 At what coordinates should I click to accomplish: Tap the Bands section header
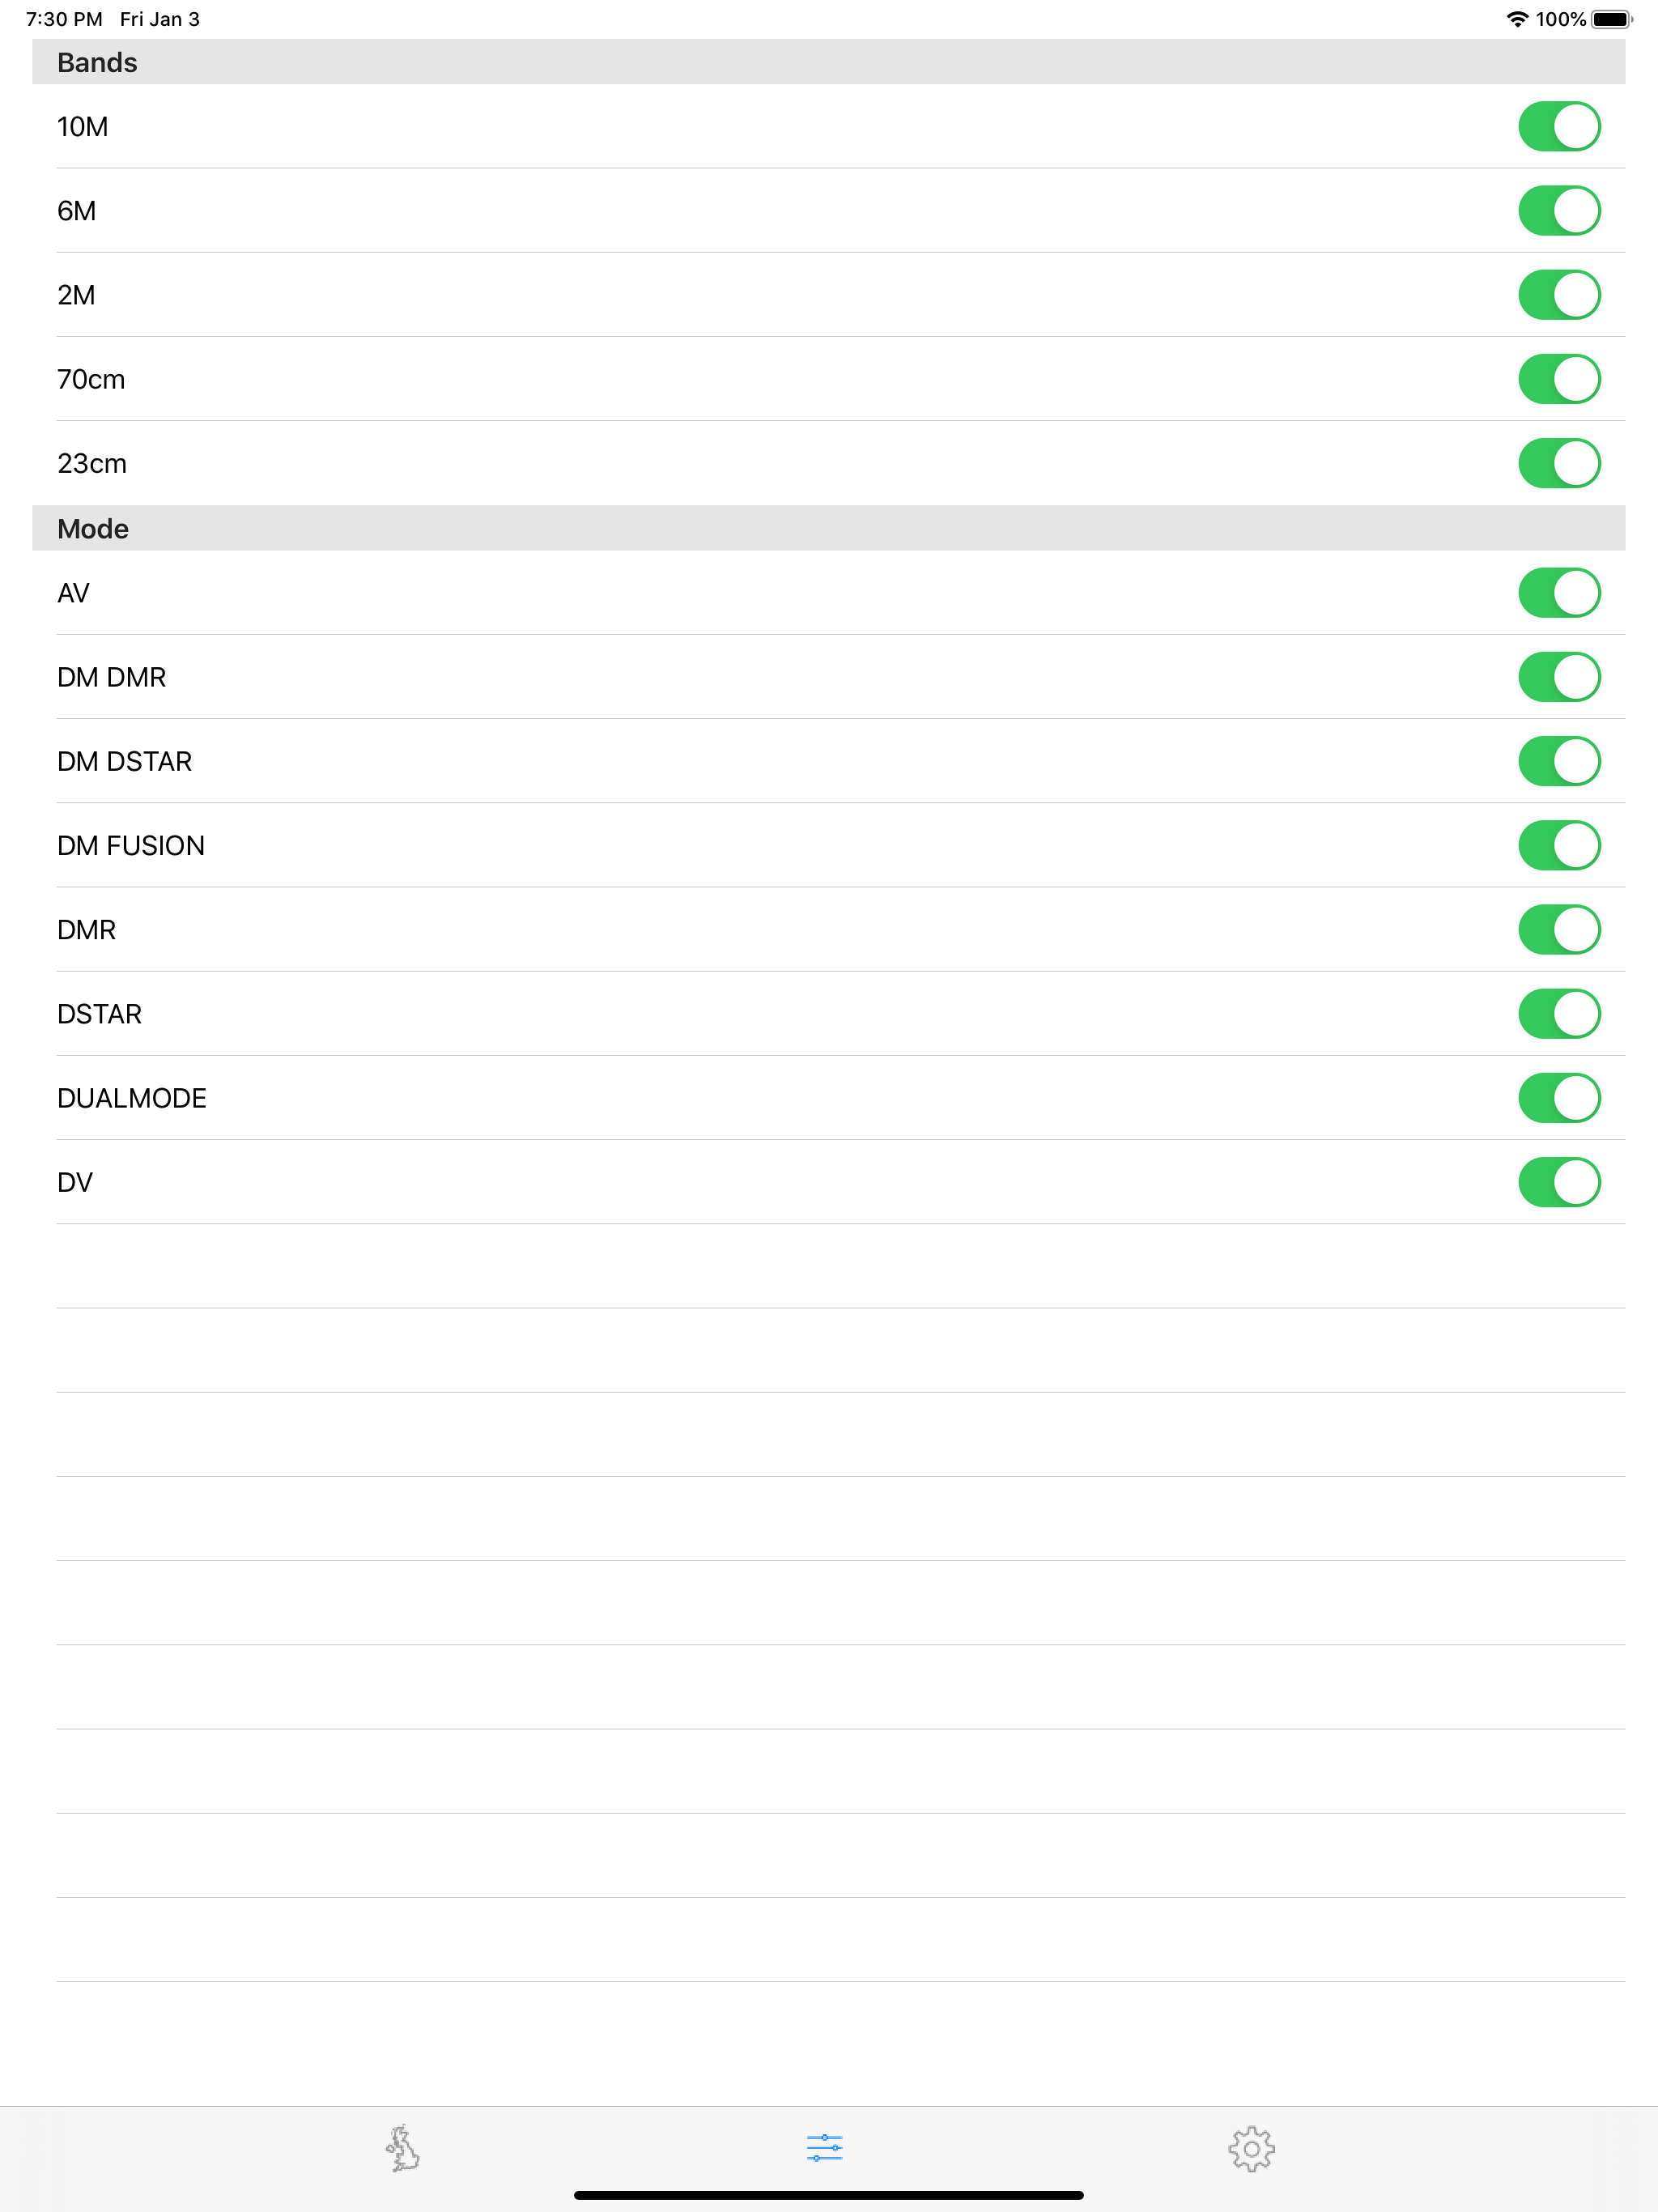point(828,62)
